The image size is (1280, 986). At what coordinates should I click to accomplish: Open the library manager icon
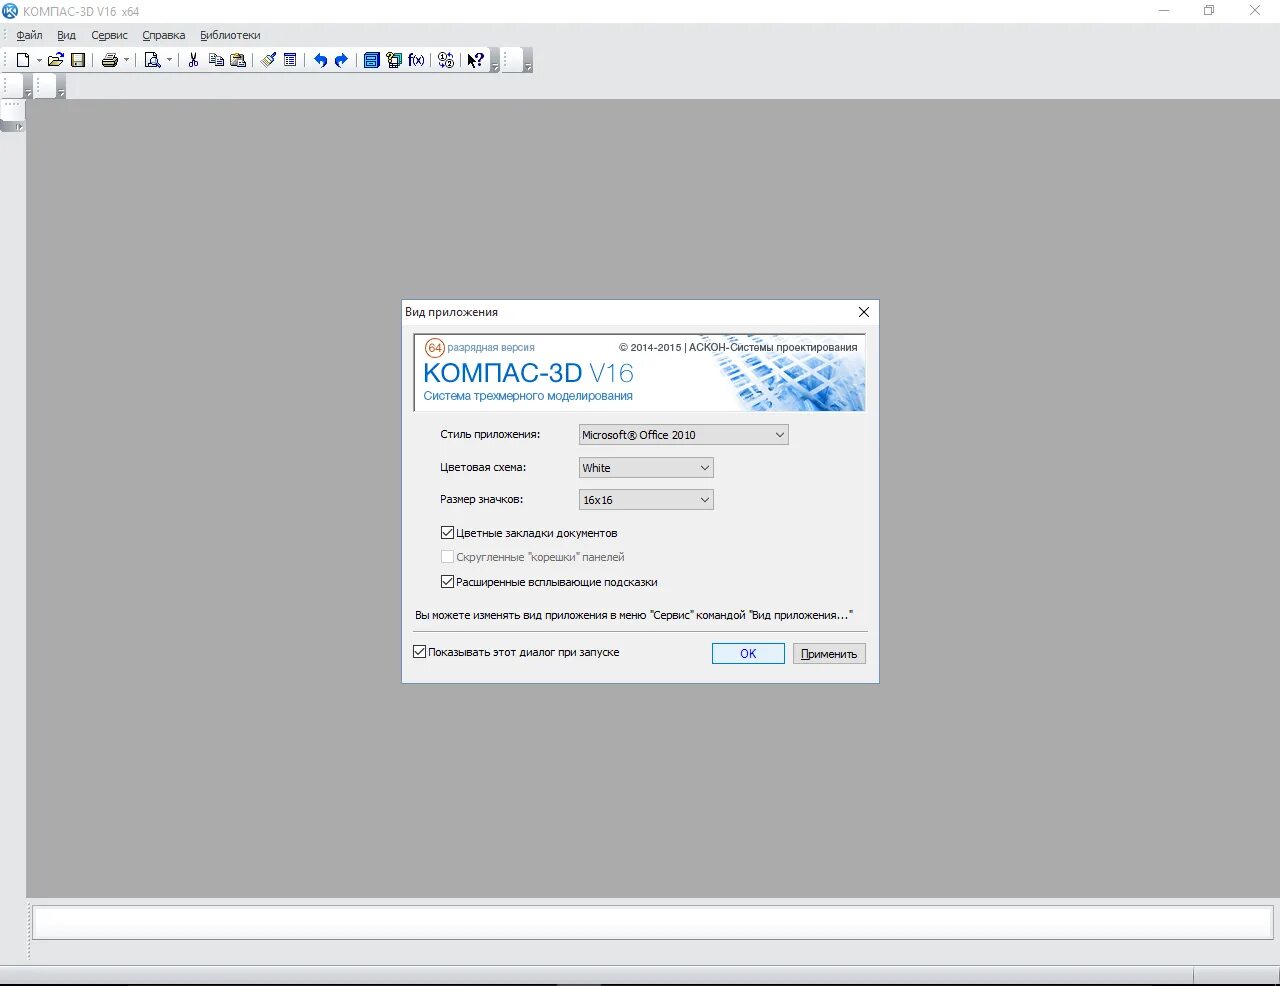pyautogui.click(x=371, y=60)
